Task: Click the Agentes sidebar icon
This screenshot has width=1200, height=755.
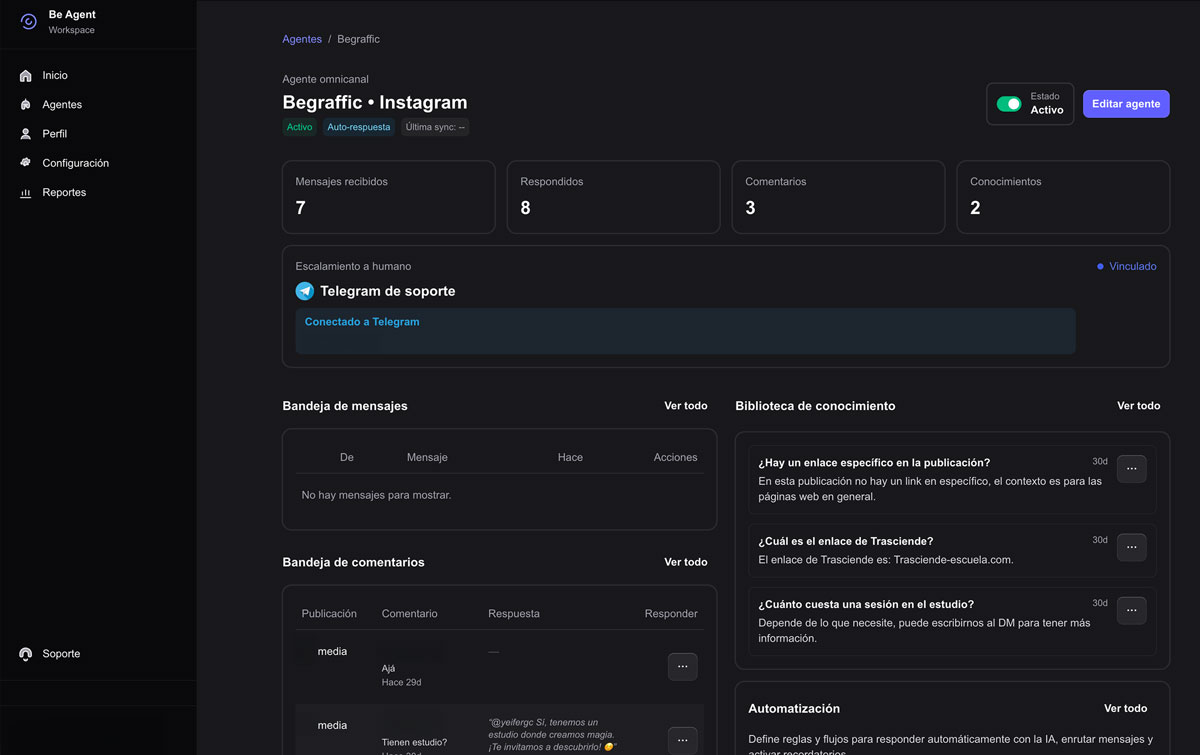Action: click(x=26, y=105)
